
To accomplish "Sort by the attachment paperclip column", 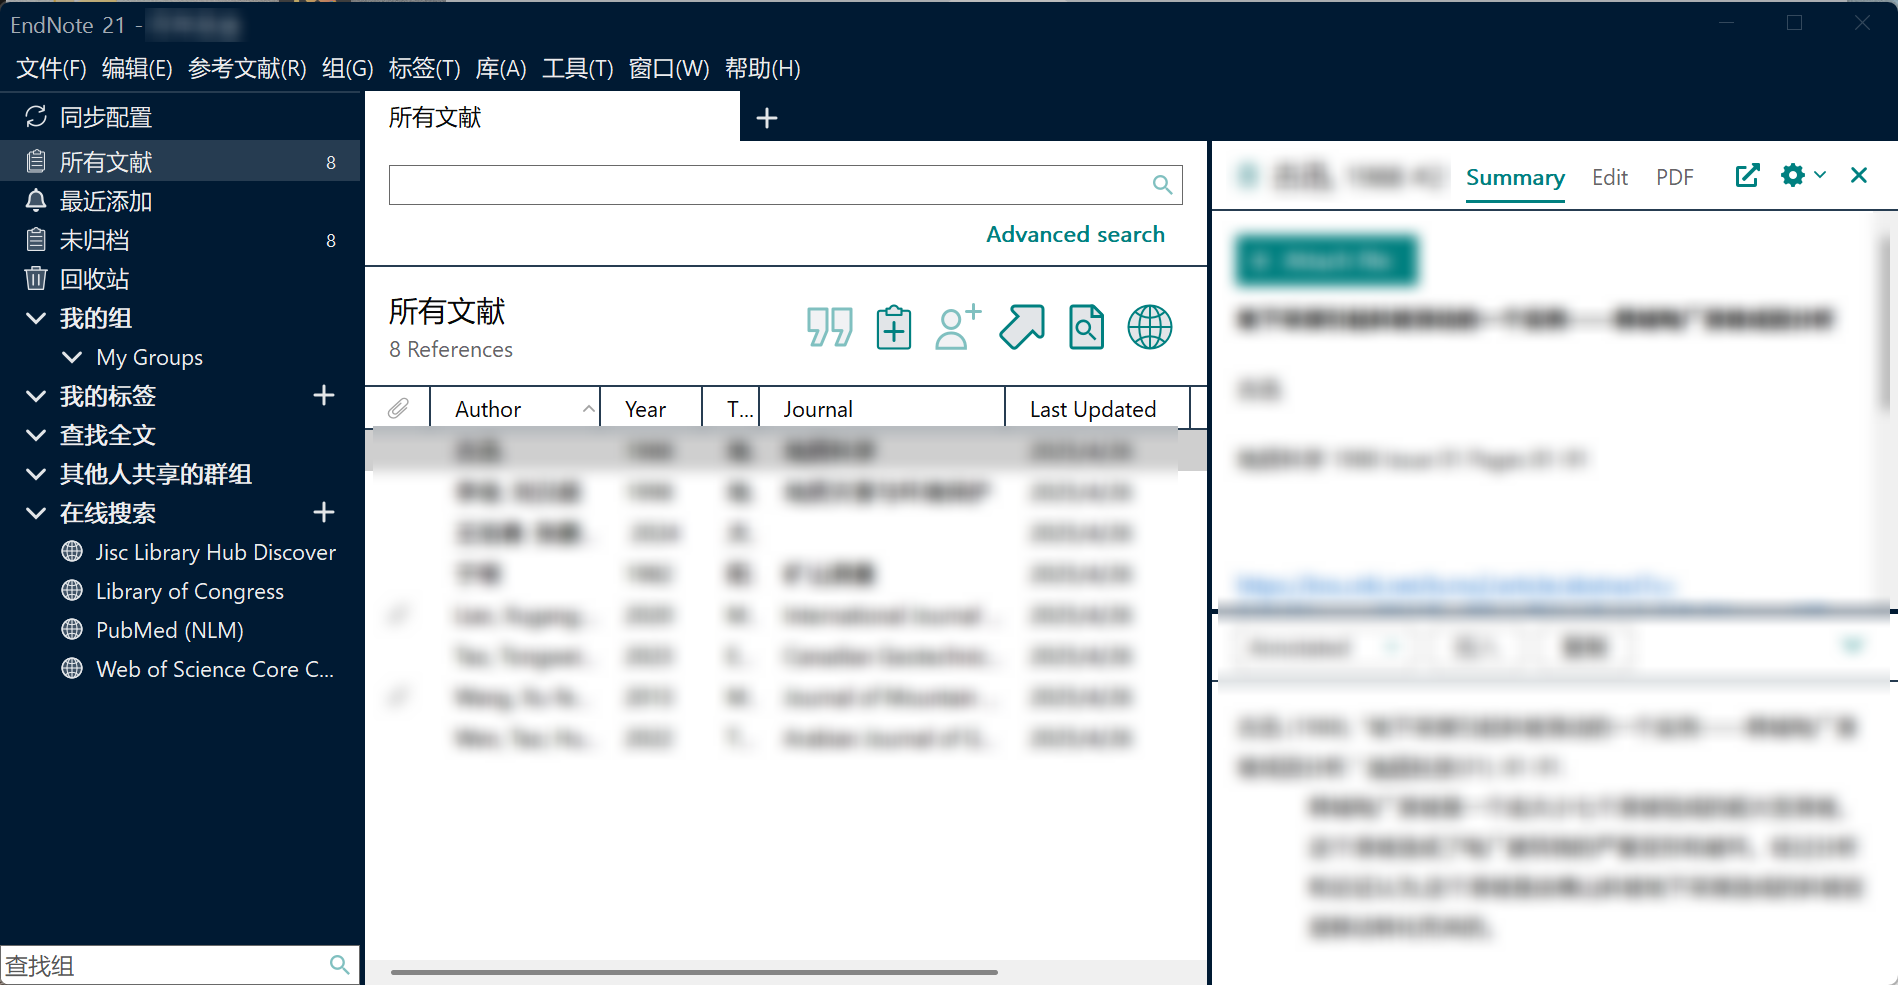I will (x=398, y=408).
